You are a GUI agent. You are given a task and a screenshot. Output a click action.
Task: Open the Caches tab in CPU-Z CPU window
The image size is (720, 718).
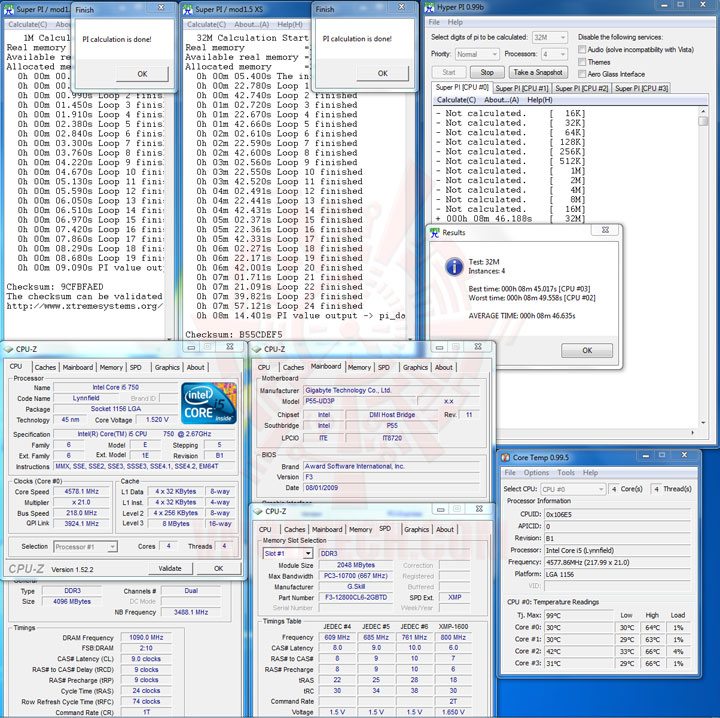pos(45,367)
